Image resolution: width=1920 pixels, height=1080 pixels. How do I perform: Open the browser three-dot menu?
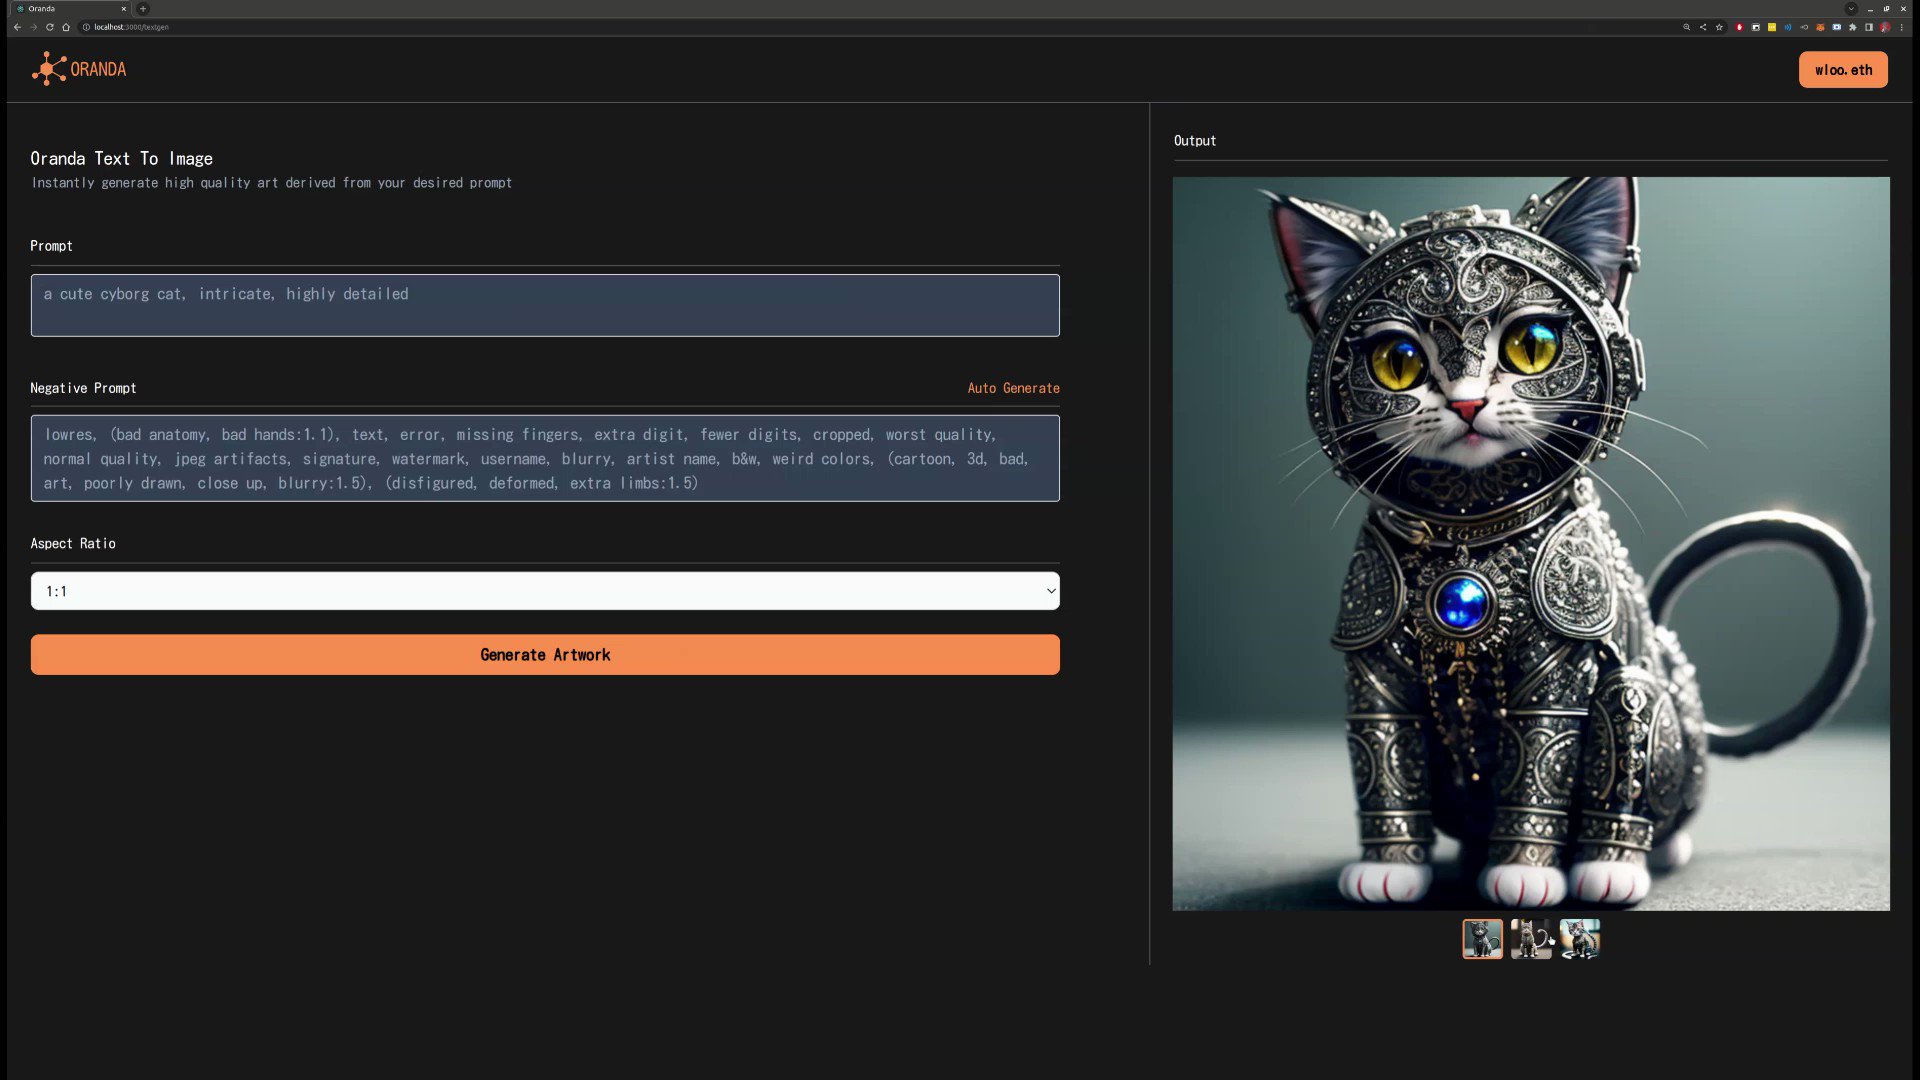(x=1902, y=27)
